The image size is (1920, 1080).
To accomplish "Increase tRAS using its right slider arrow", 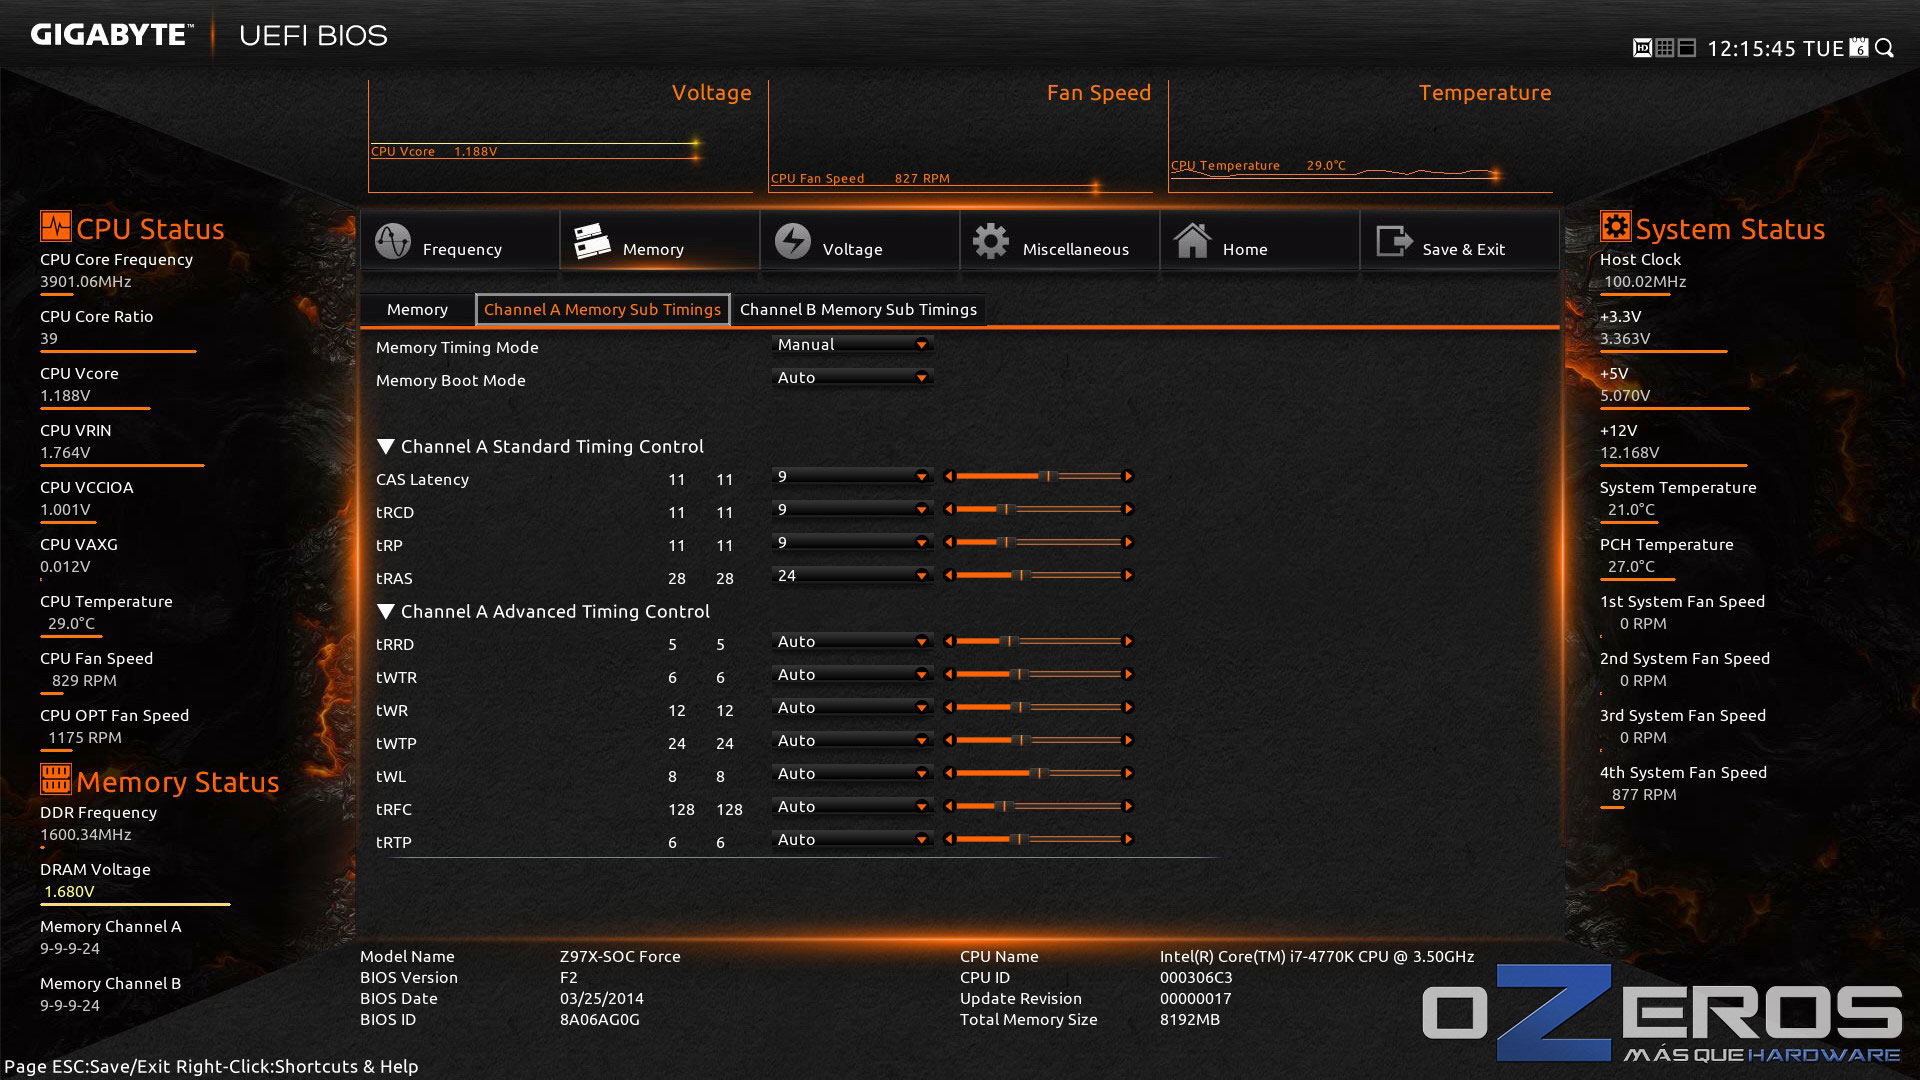I will [1128, 576].
